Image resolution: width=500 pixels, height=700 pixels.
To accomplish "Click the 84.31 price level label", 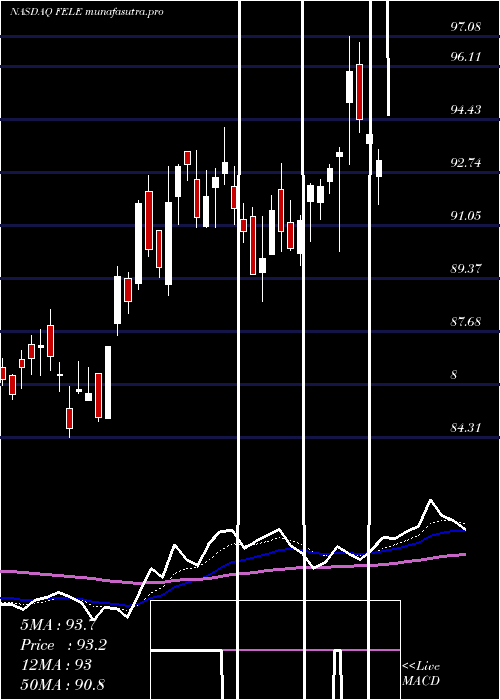I will (466, 428).
